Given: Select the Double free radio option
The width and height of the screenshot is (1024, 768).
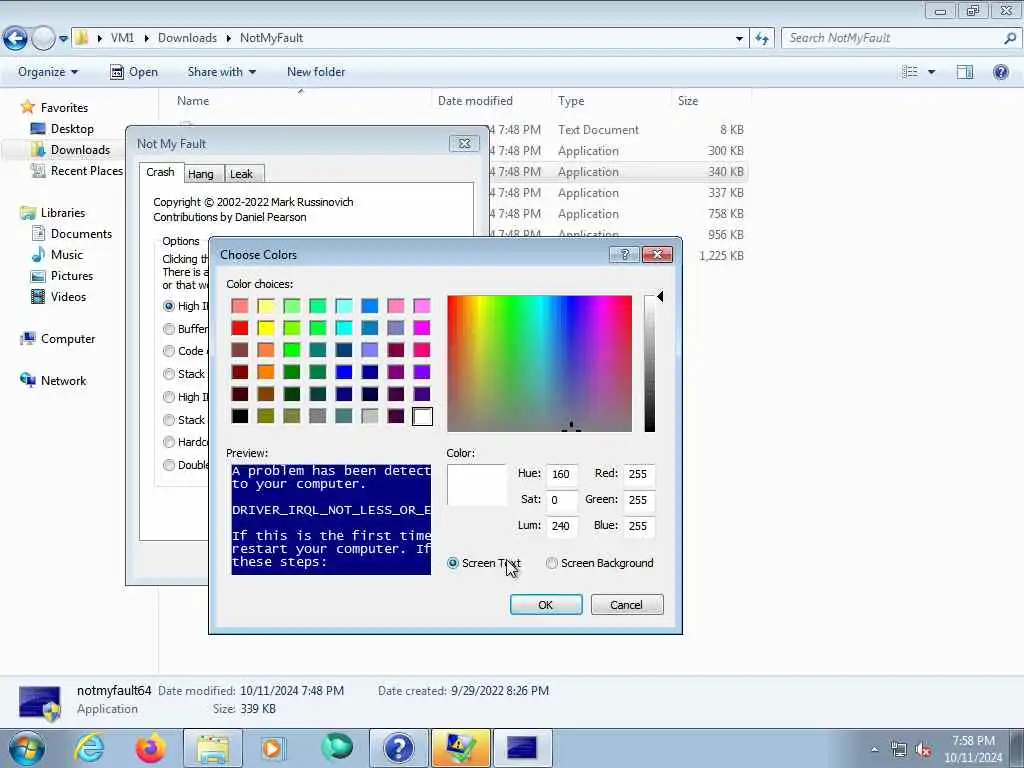Looking at the screenshot, I should (x=169, y=465).
